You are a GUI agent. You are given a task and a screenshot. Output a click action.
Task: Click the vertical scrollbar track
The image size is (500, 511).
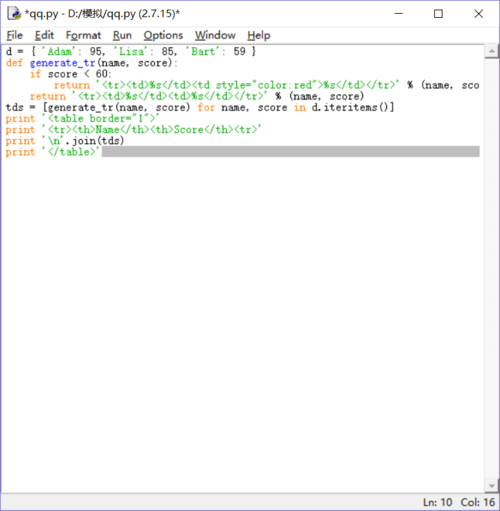pyautogui.click(x=492, y=269)
